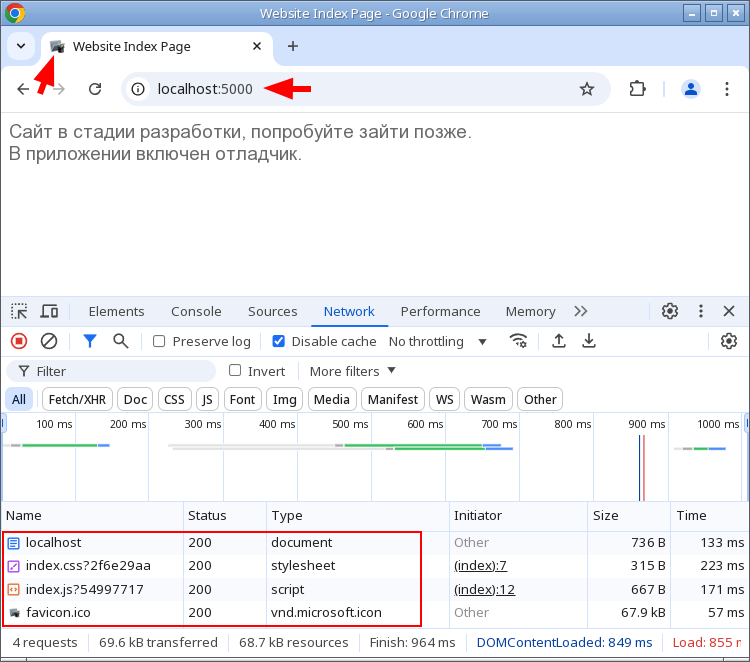Filter requests by Doc type

(x=135, y=399)
